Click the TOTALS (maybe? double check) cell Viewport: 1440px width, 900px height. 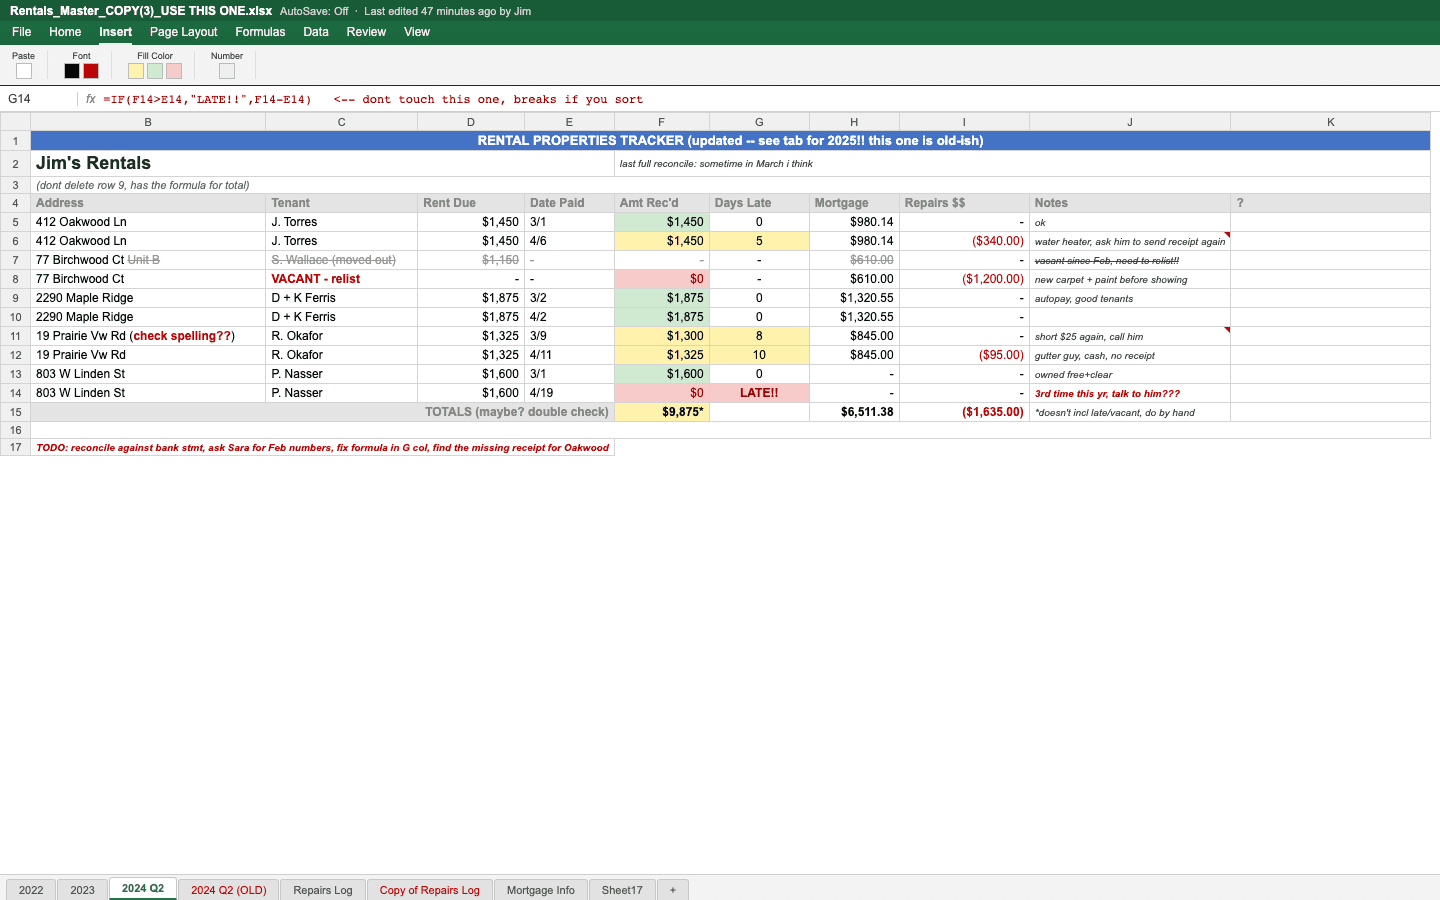coord(323,412)
